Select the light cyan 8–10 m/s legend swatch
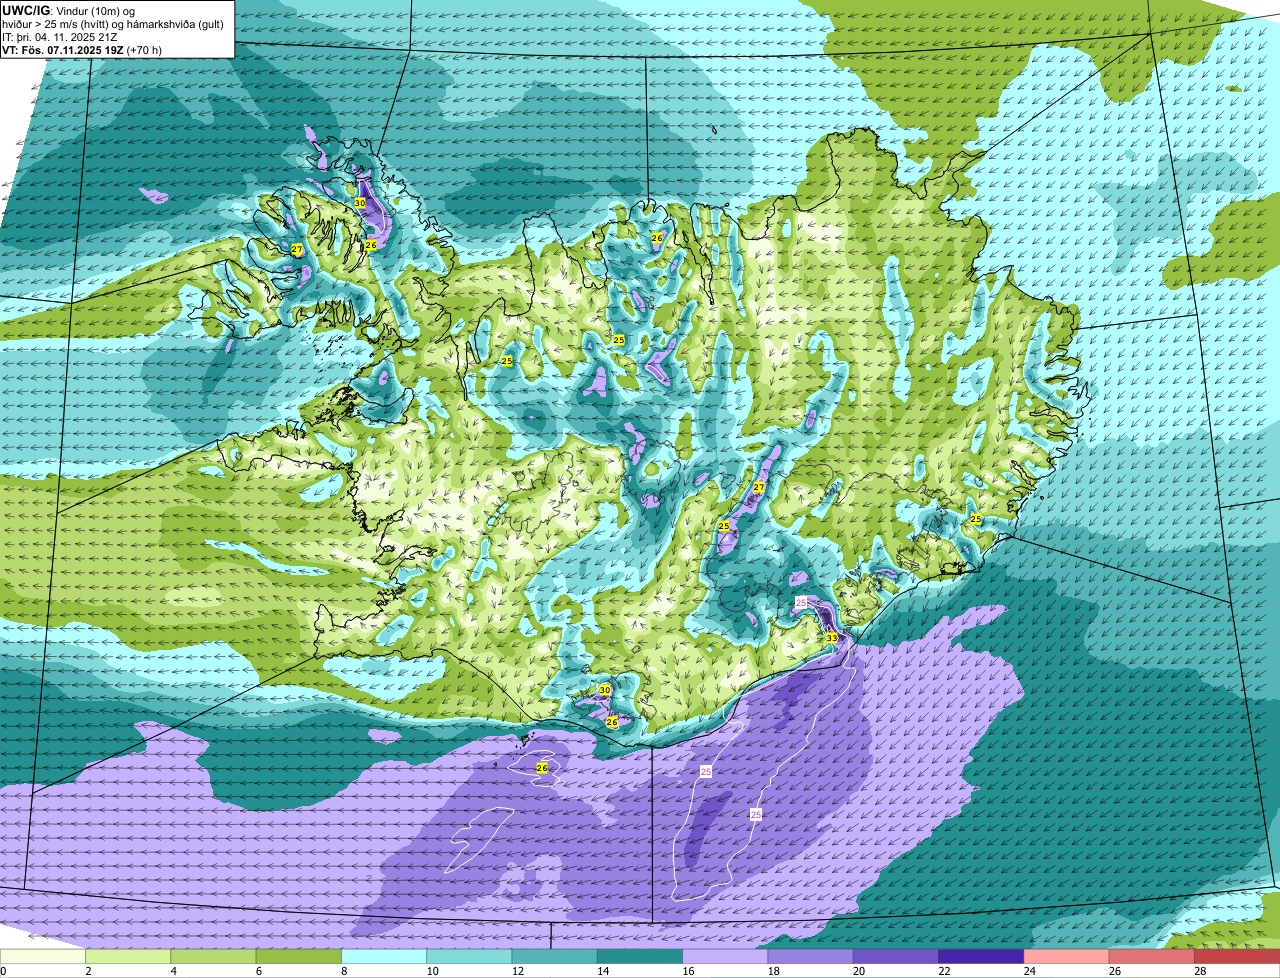1280x978 pixels. (x=384, y=956)
